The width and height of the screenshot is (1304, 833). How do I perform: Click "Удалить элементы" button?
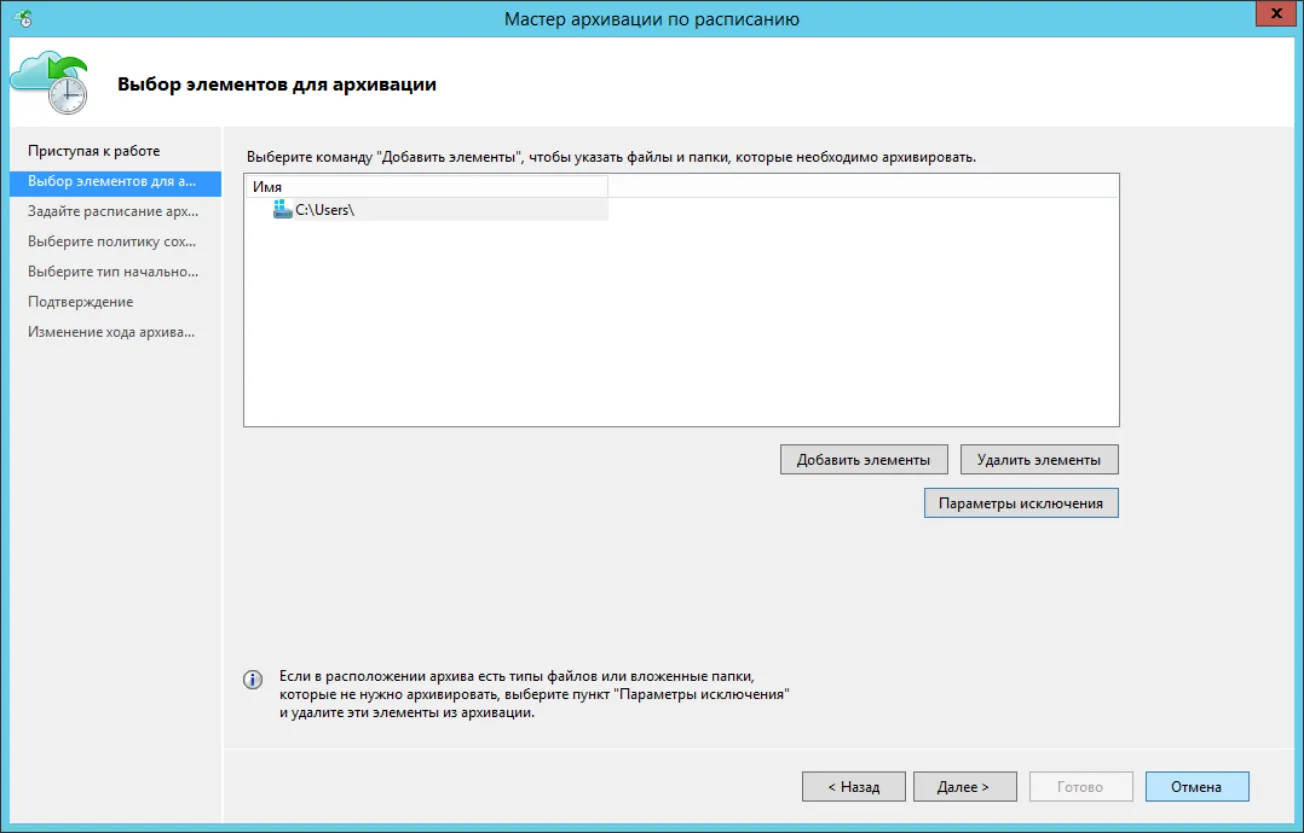[1039, 459]
